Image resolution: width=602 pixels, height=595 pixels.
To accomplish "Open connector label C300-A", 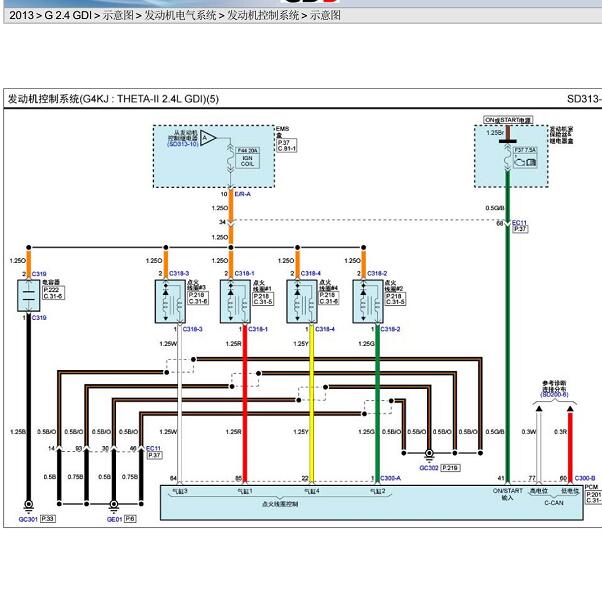I will pos(390,478).
